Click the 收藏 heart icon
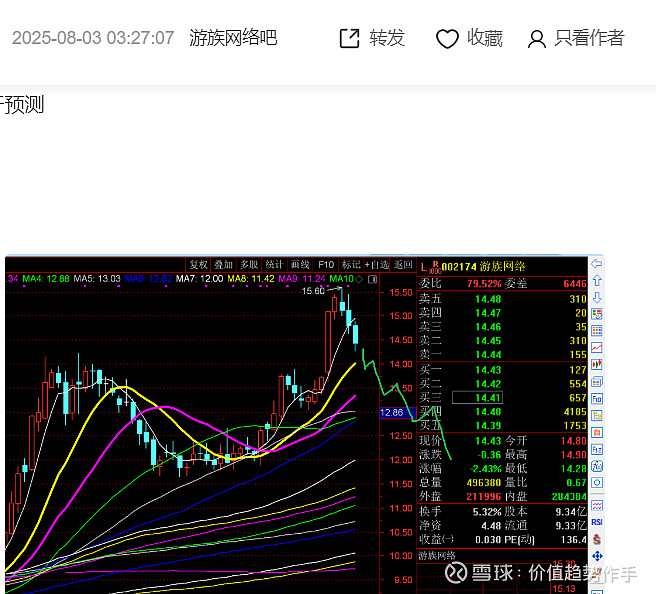 pos(447,39)
